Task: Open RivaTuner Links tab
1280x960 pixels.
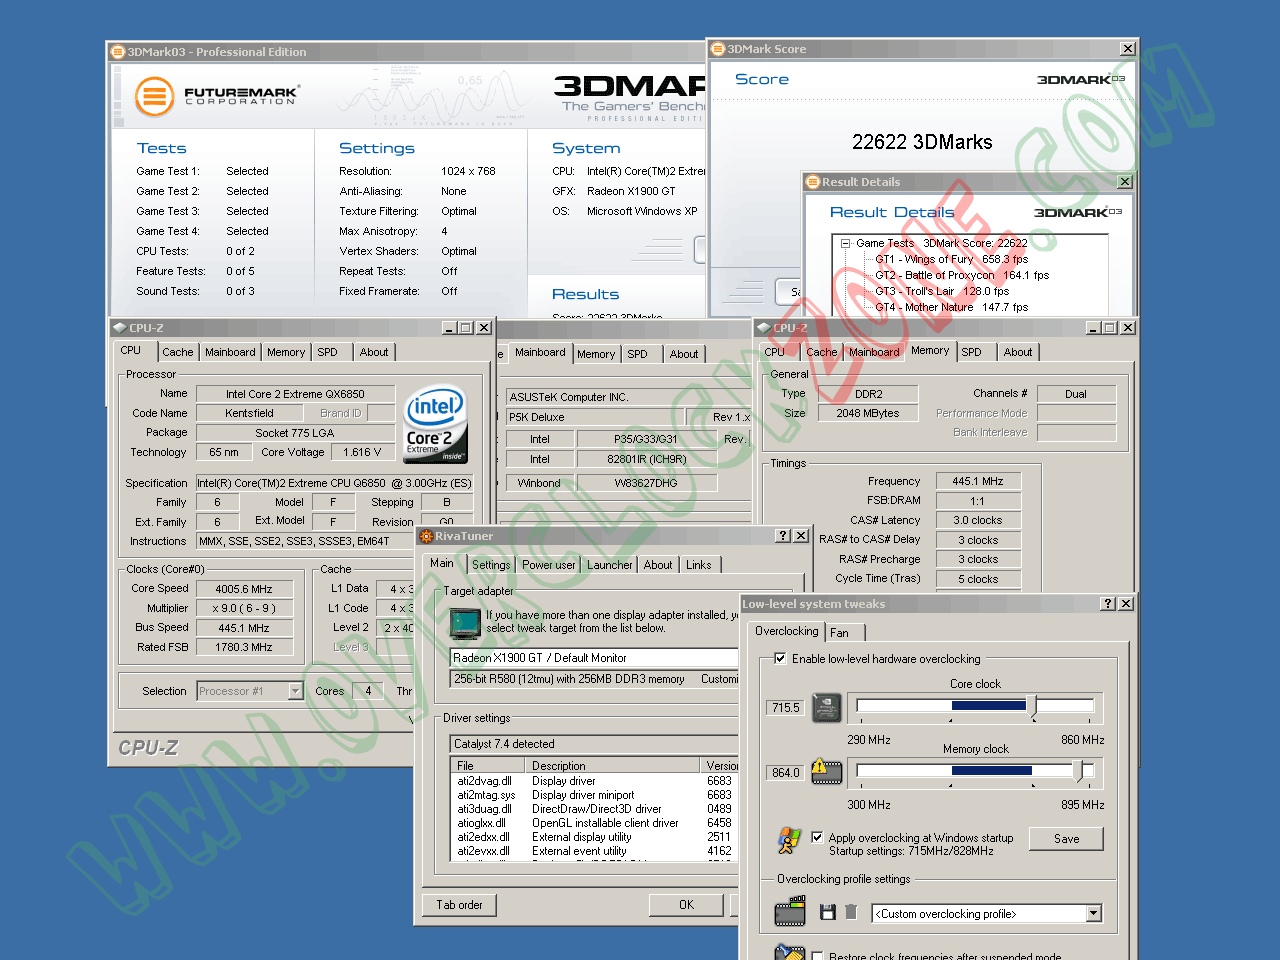Action: 699,565
